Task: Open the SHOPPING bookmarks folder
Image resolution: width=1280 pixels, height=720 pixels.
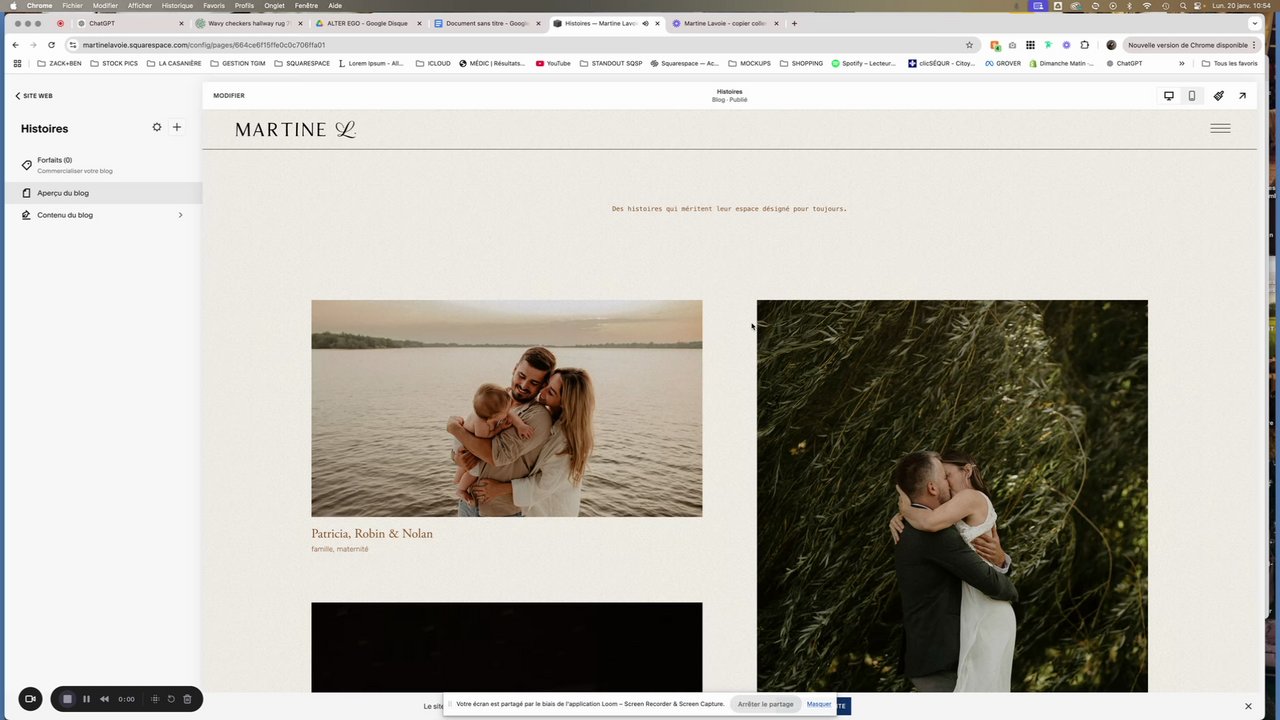Action: coord(801,63)
